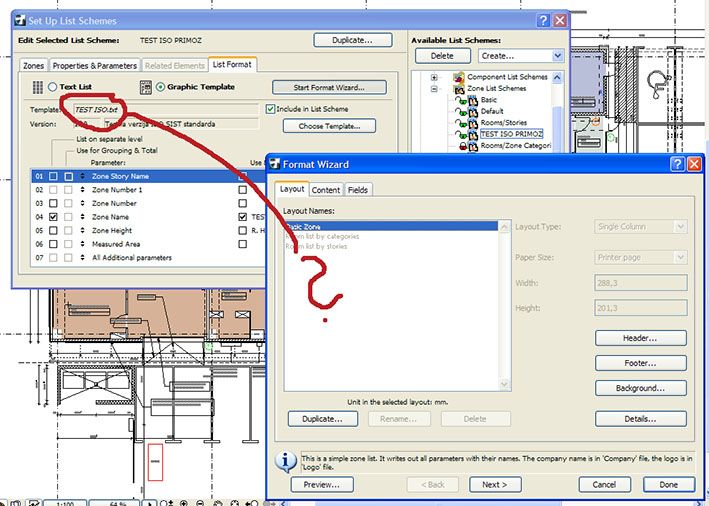This screenshot has height=506, width=709.
Task: Select TEST ISO PRIMOZ list scheme
Action: (x=511, y=134)
